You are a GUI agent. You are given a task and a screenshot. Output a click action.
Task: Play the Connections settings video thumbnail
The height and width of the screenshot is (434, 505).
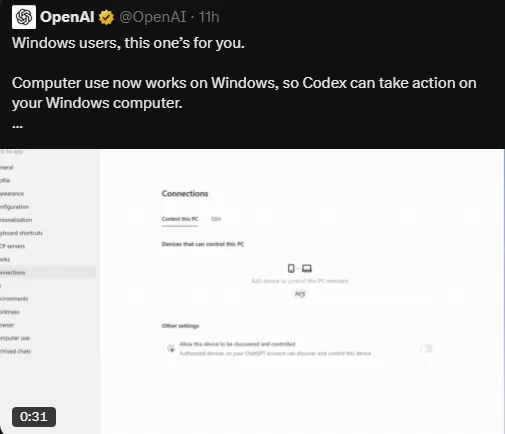[252, 291]
